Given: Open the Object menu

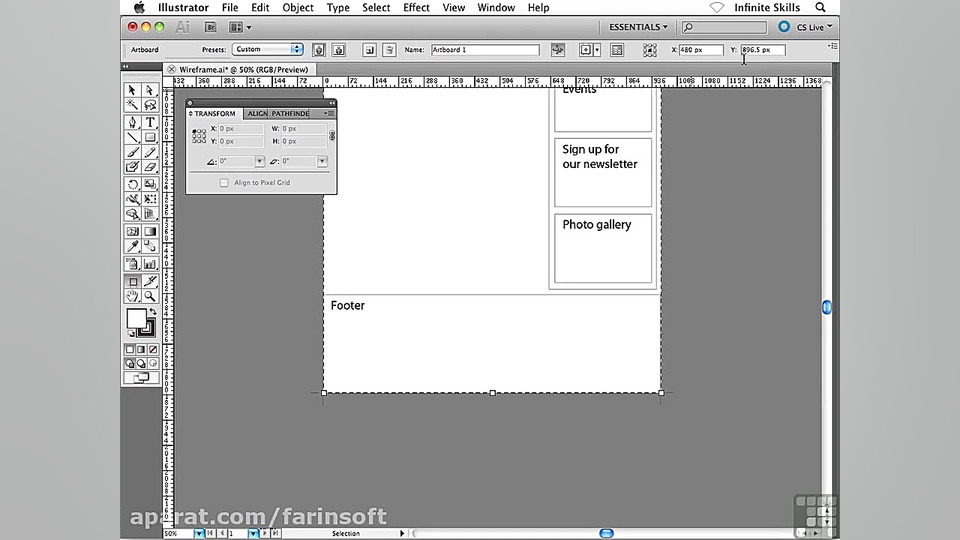Looking at the screenshot, I should pos(298,7).
